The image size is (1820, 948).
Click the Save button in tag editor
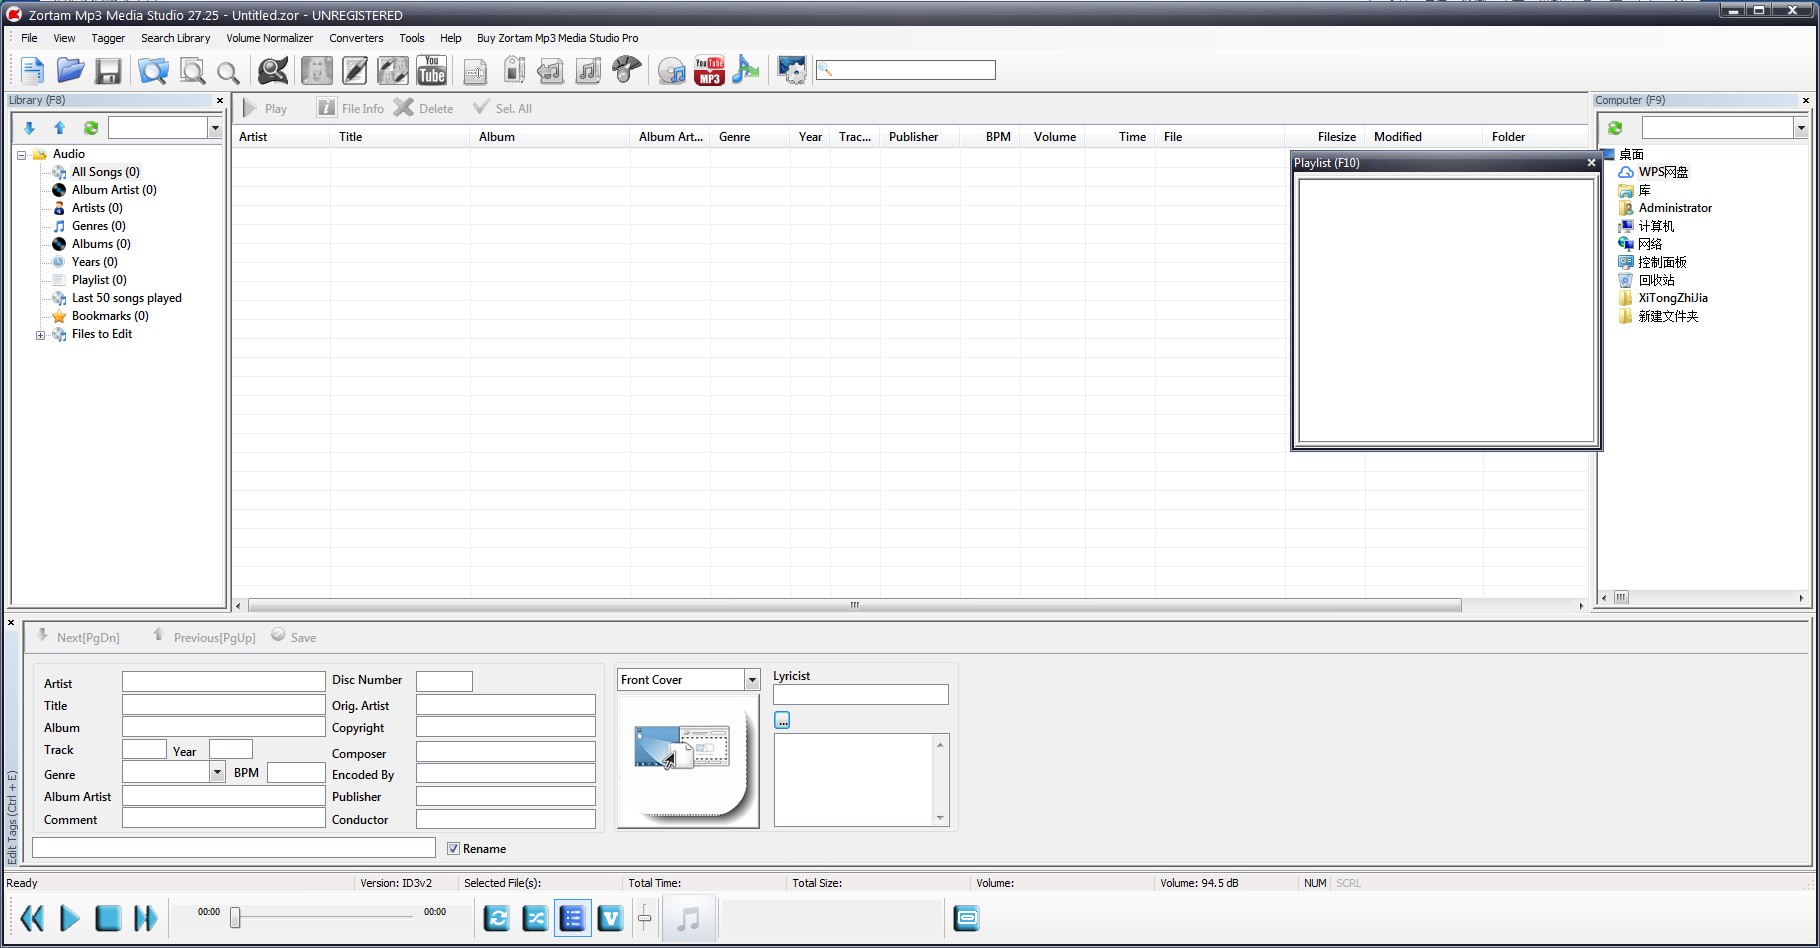click(x=294, y=637)
